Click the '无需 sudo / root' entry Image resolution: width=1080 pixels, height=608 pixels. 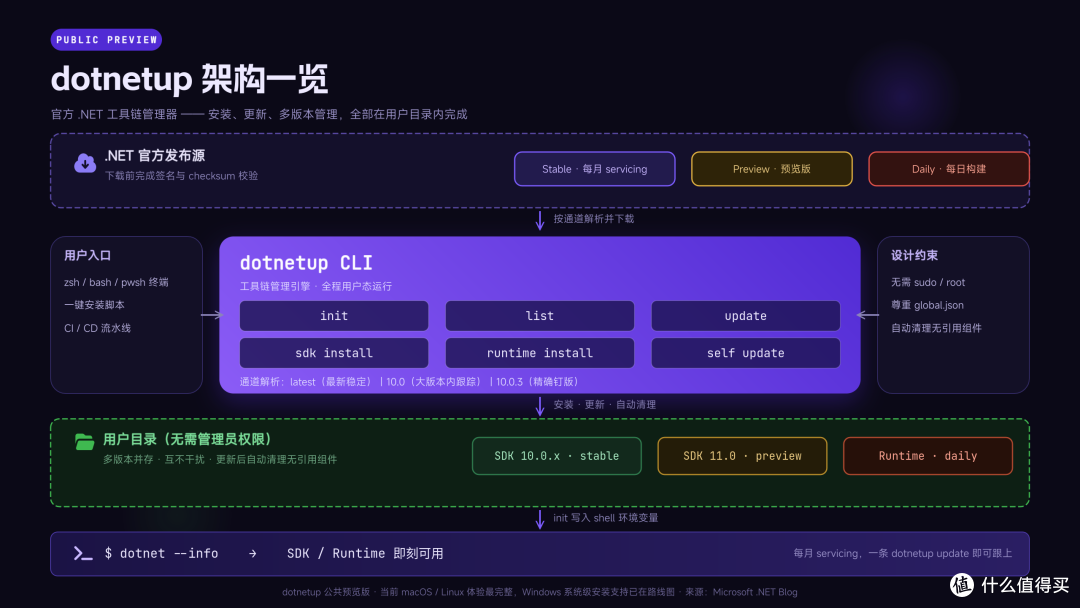point(928,282)
